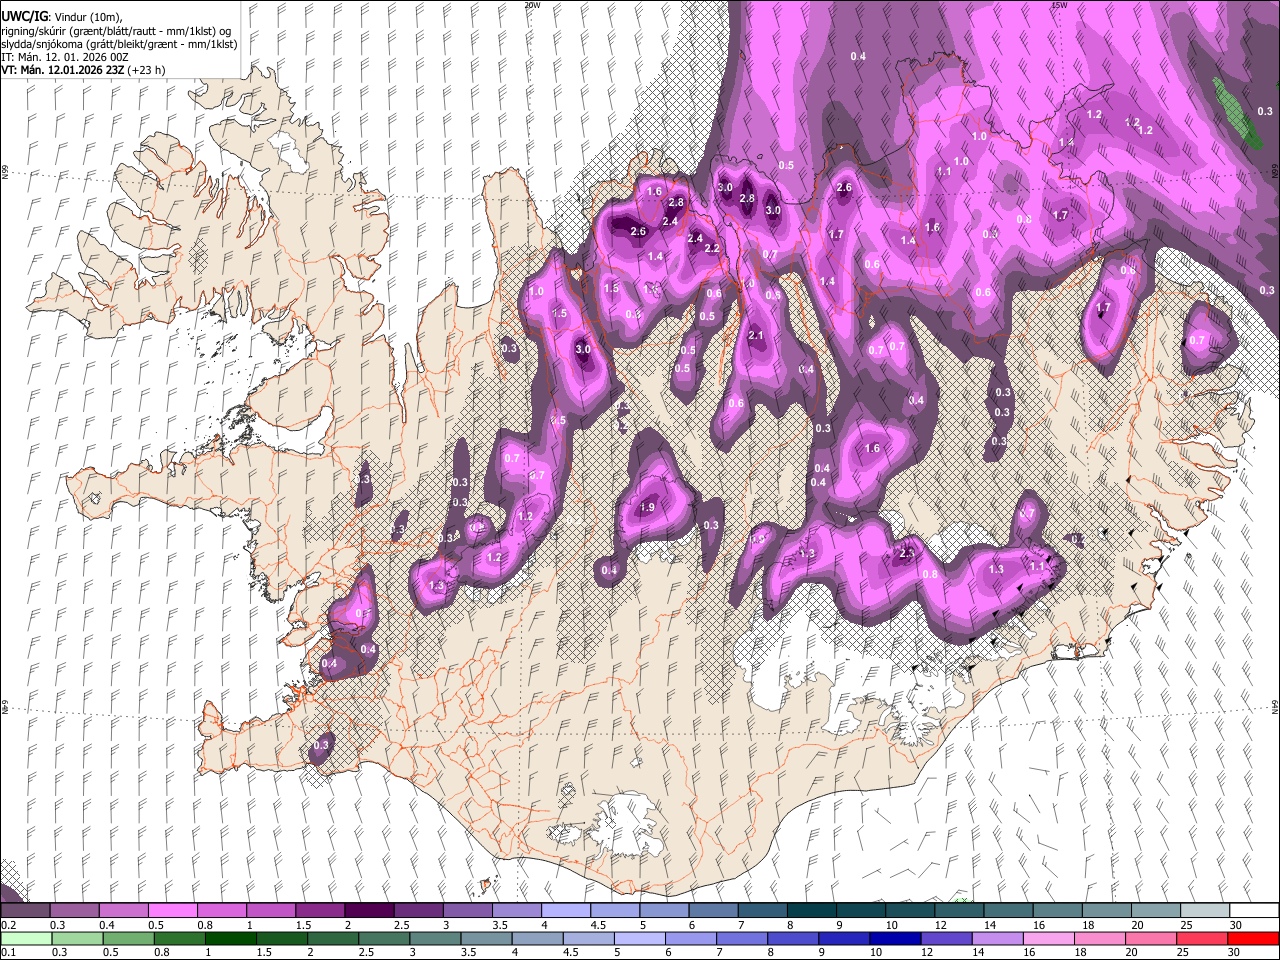Select the "slydda/snjókoma (grátt/bleikt/grænt - mm/1klst)" line
The image size is (1280, 960).
pos(118,44)
